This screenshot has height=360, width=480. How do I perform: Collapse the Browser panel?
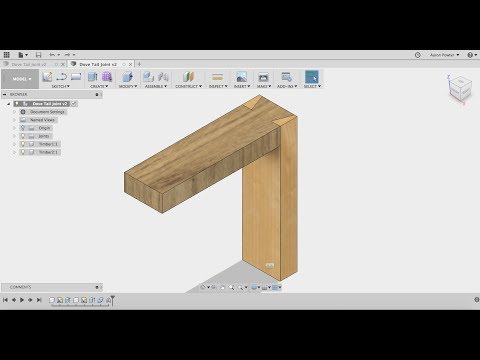tap(4, 95)
